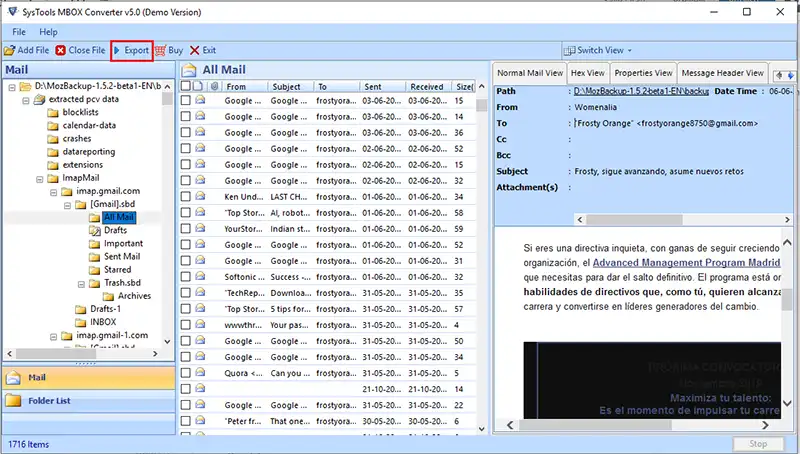Select the All Mail folder in tree
The height and width of the screenshot is (454, 800).
[119, 217]
